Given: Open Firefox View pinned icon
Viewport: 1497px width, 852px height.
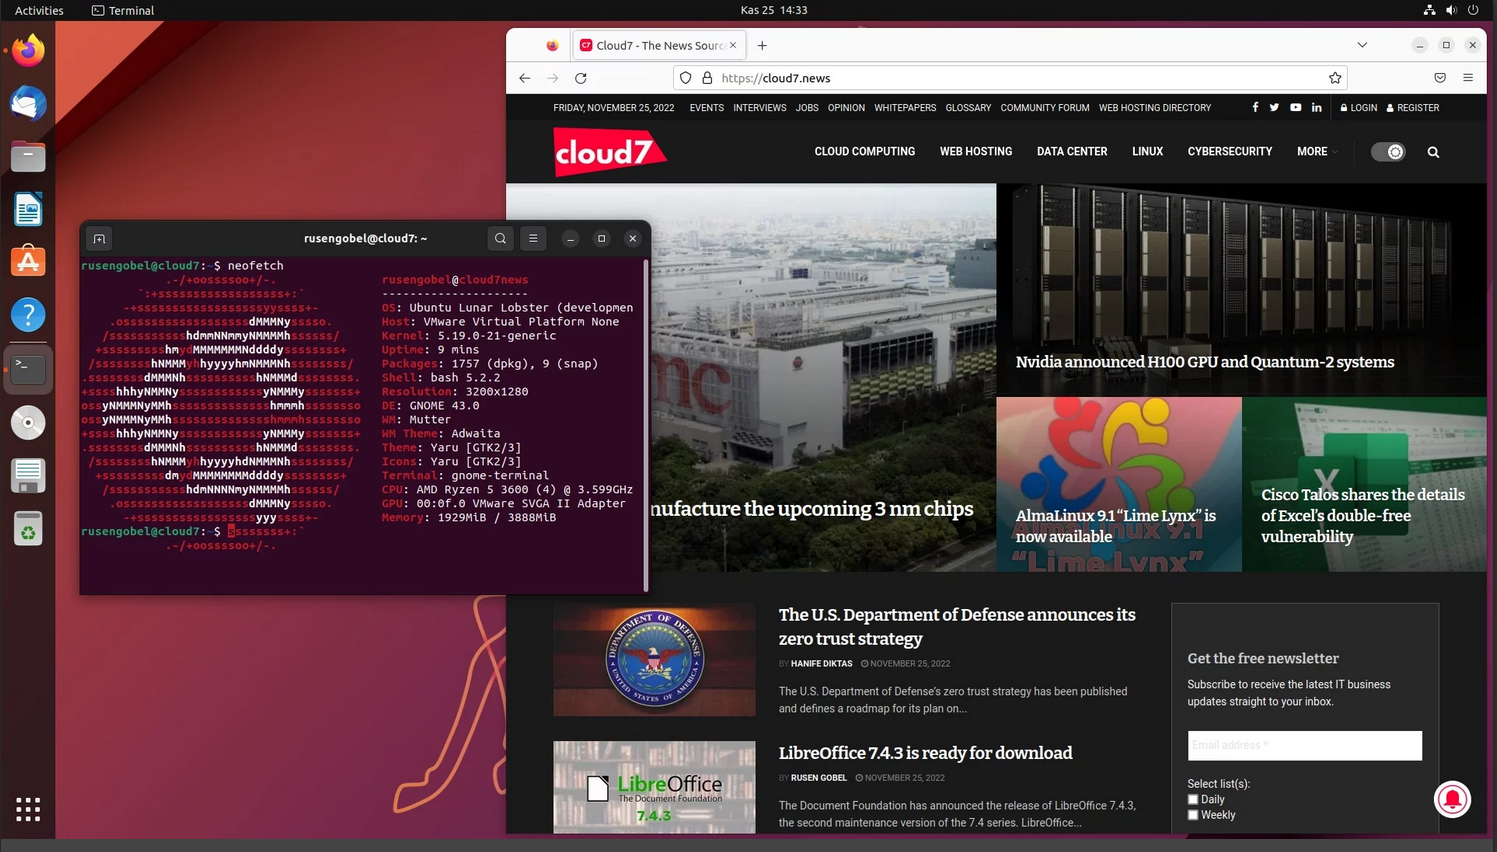Looking at the screenshot, I should coord(552,45).
